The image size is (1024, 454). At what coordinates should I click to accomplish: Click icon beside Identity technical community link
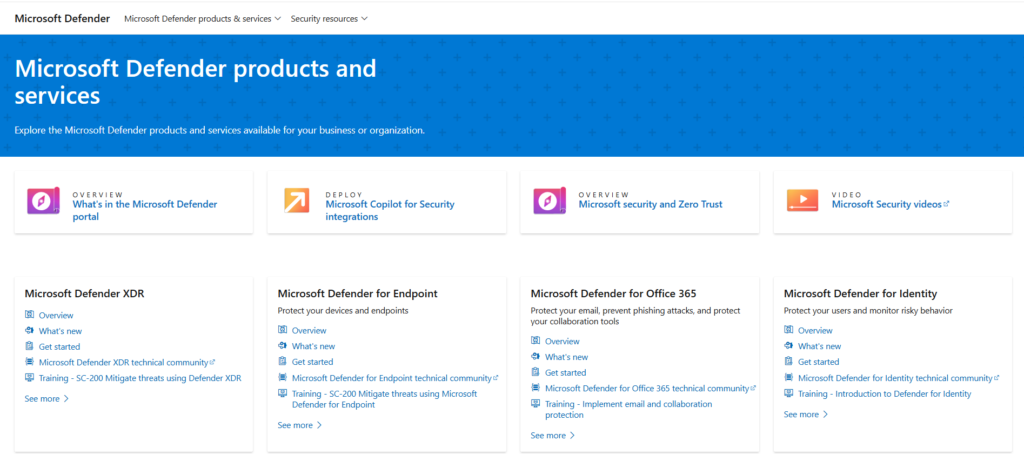pos(788,378)
